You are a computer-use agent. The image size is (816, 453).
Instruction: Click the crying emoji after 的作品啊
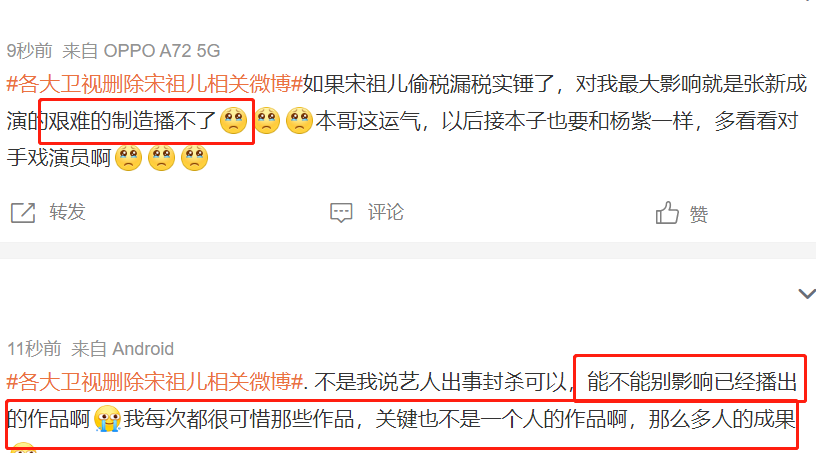click(x=108, y=418)
